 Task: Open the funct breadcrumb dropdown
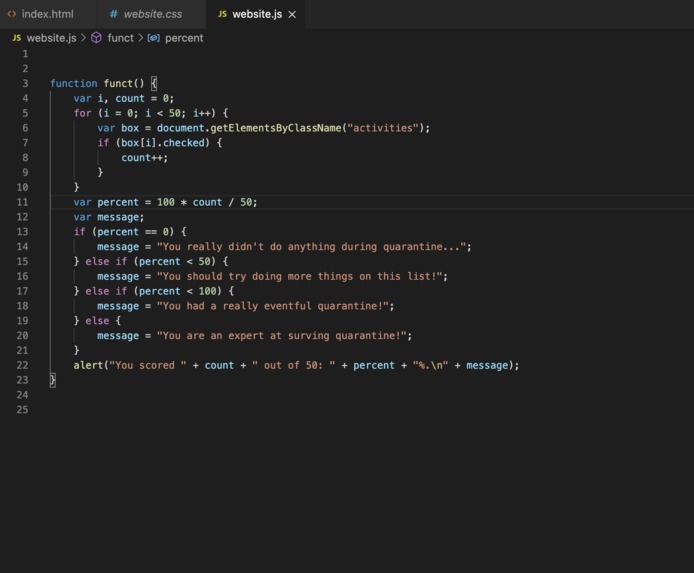pyautogui.click(x=120, y=38)
